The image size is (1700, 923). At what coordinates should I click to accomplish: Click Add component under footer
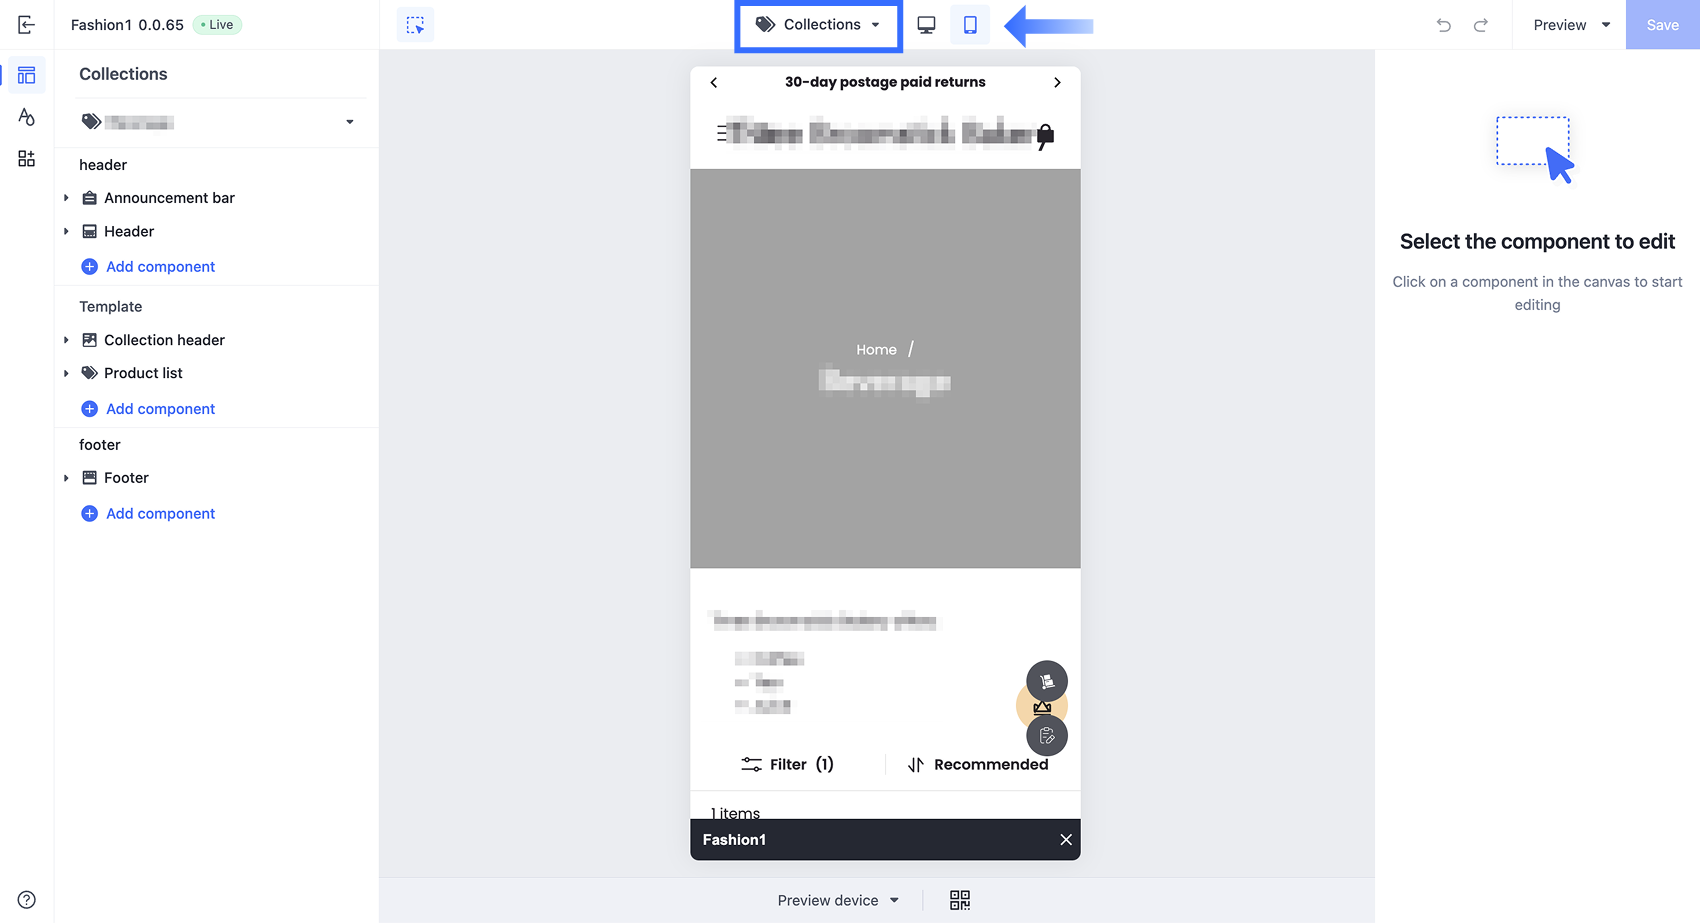(148, 513)
